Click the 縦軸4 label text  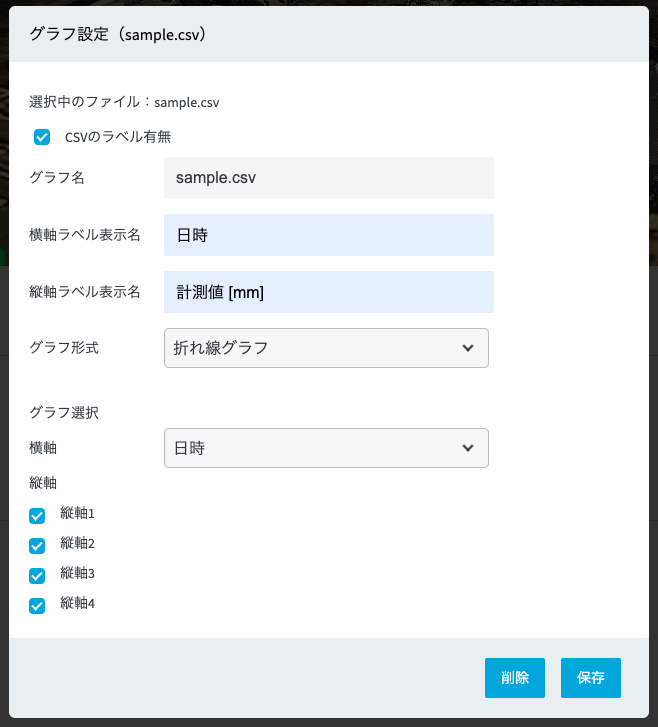pyautogui.click(x=77, y=604)
